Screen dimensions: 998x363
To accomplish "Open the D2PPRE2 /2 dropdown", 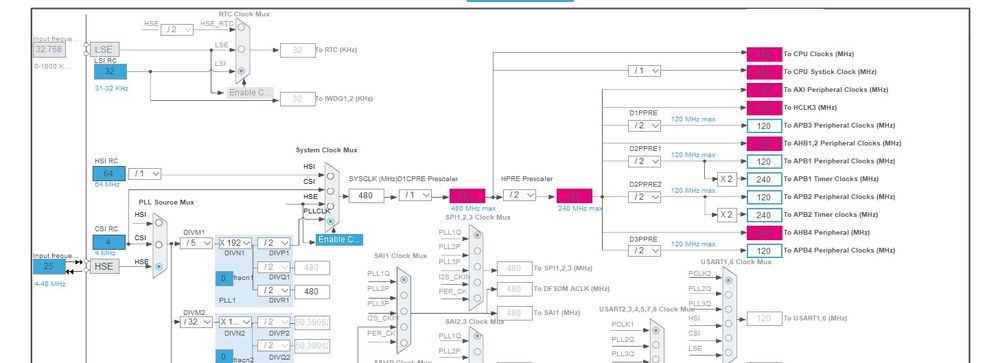I will (x=644, y=197).
